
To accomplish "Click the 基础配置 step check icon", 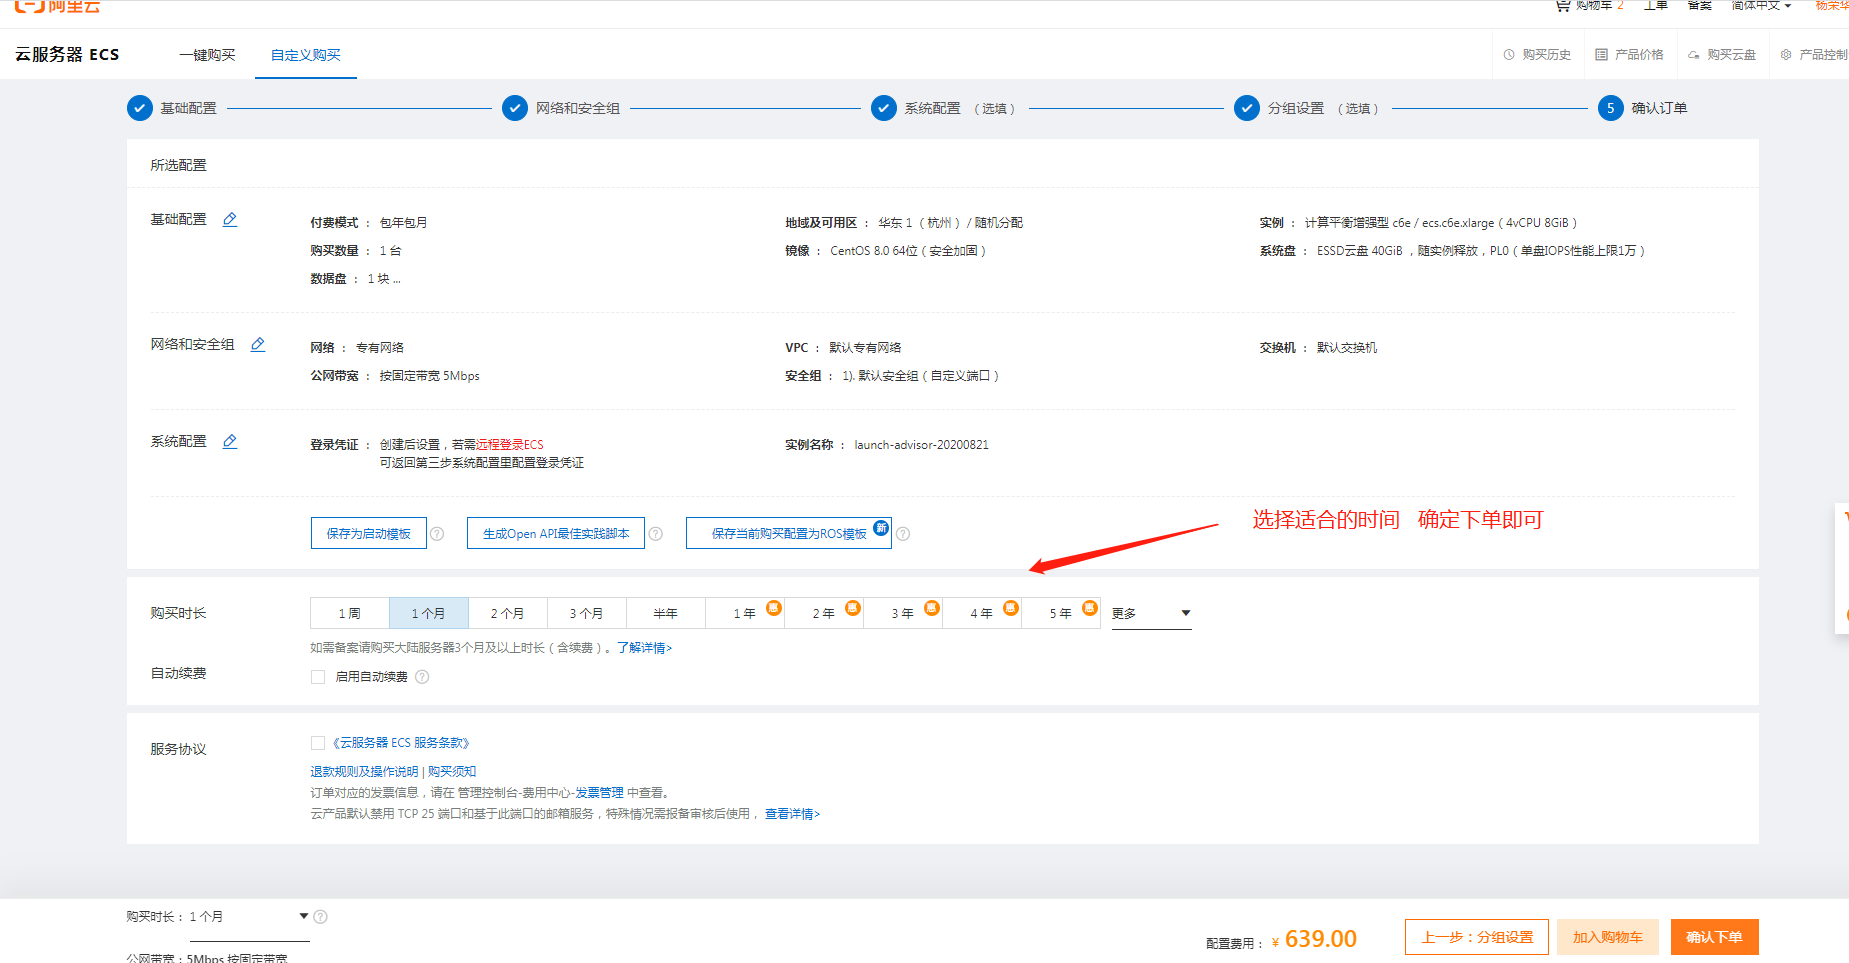I will click(x=140, y=108).
